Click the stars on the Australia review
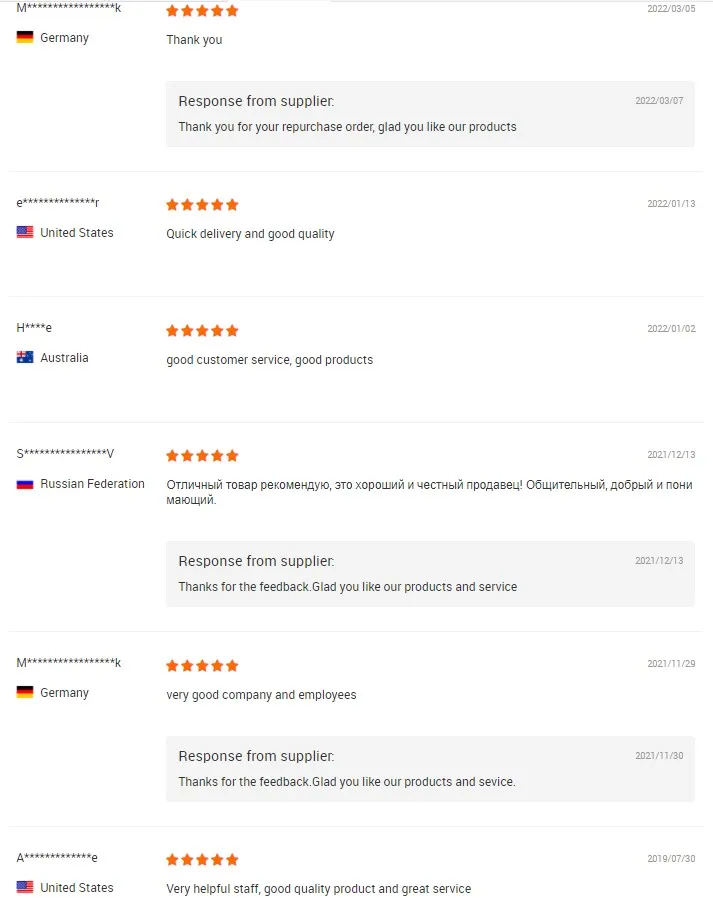 click(202, 330)
